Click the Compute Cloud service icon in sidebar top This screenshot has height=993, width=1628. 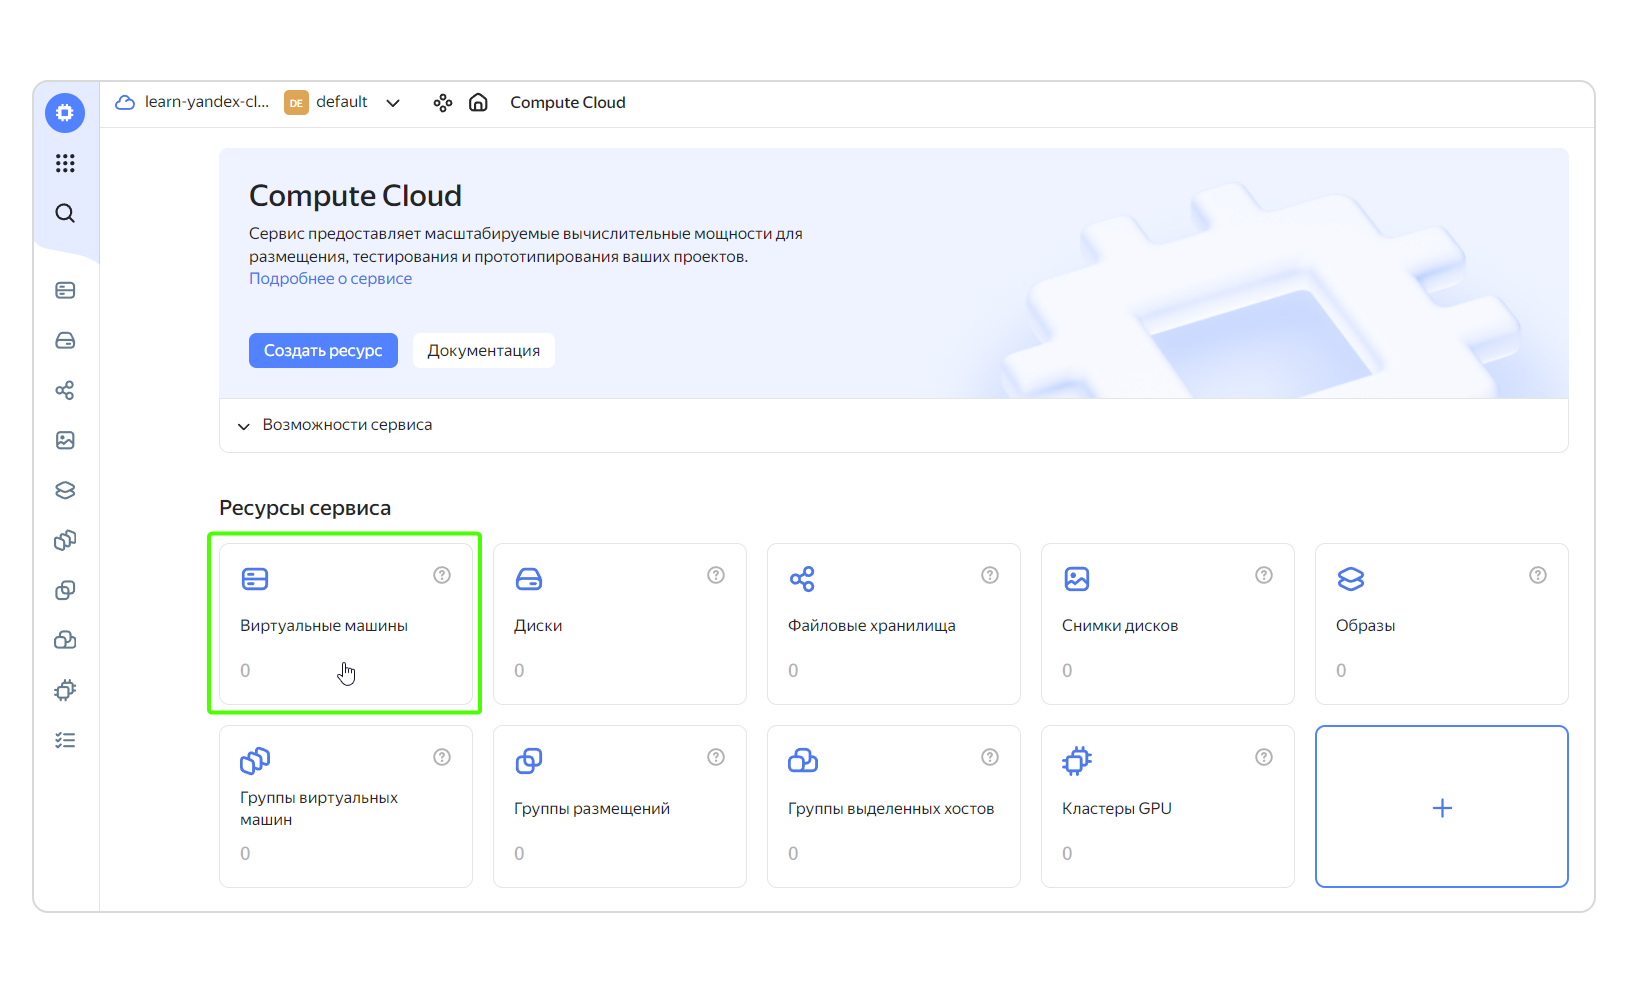click(65, 113)
